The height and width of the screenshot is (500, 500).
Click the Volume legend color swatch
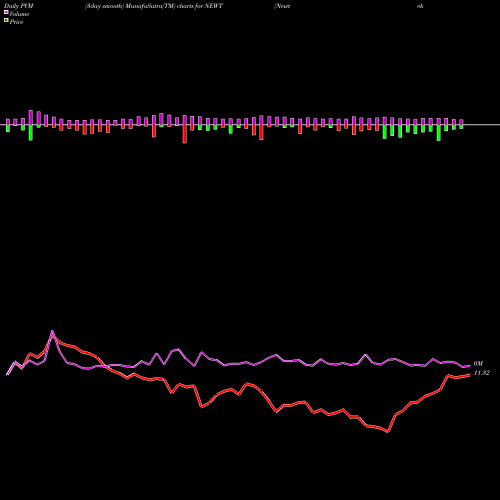(6, 12)
